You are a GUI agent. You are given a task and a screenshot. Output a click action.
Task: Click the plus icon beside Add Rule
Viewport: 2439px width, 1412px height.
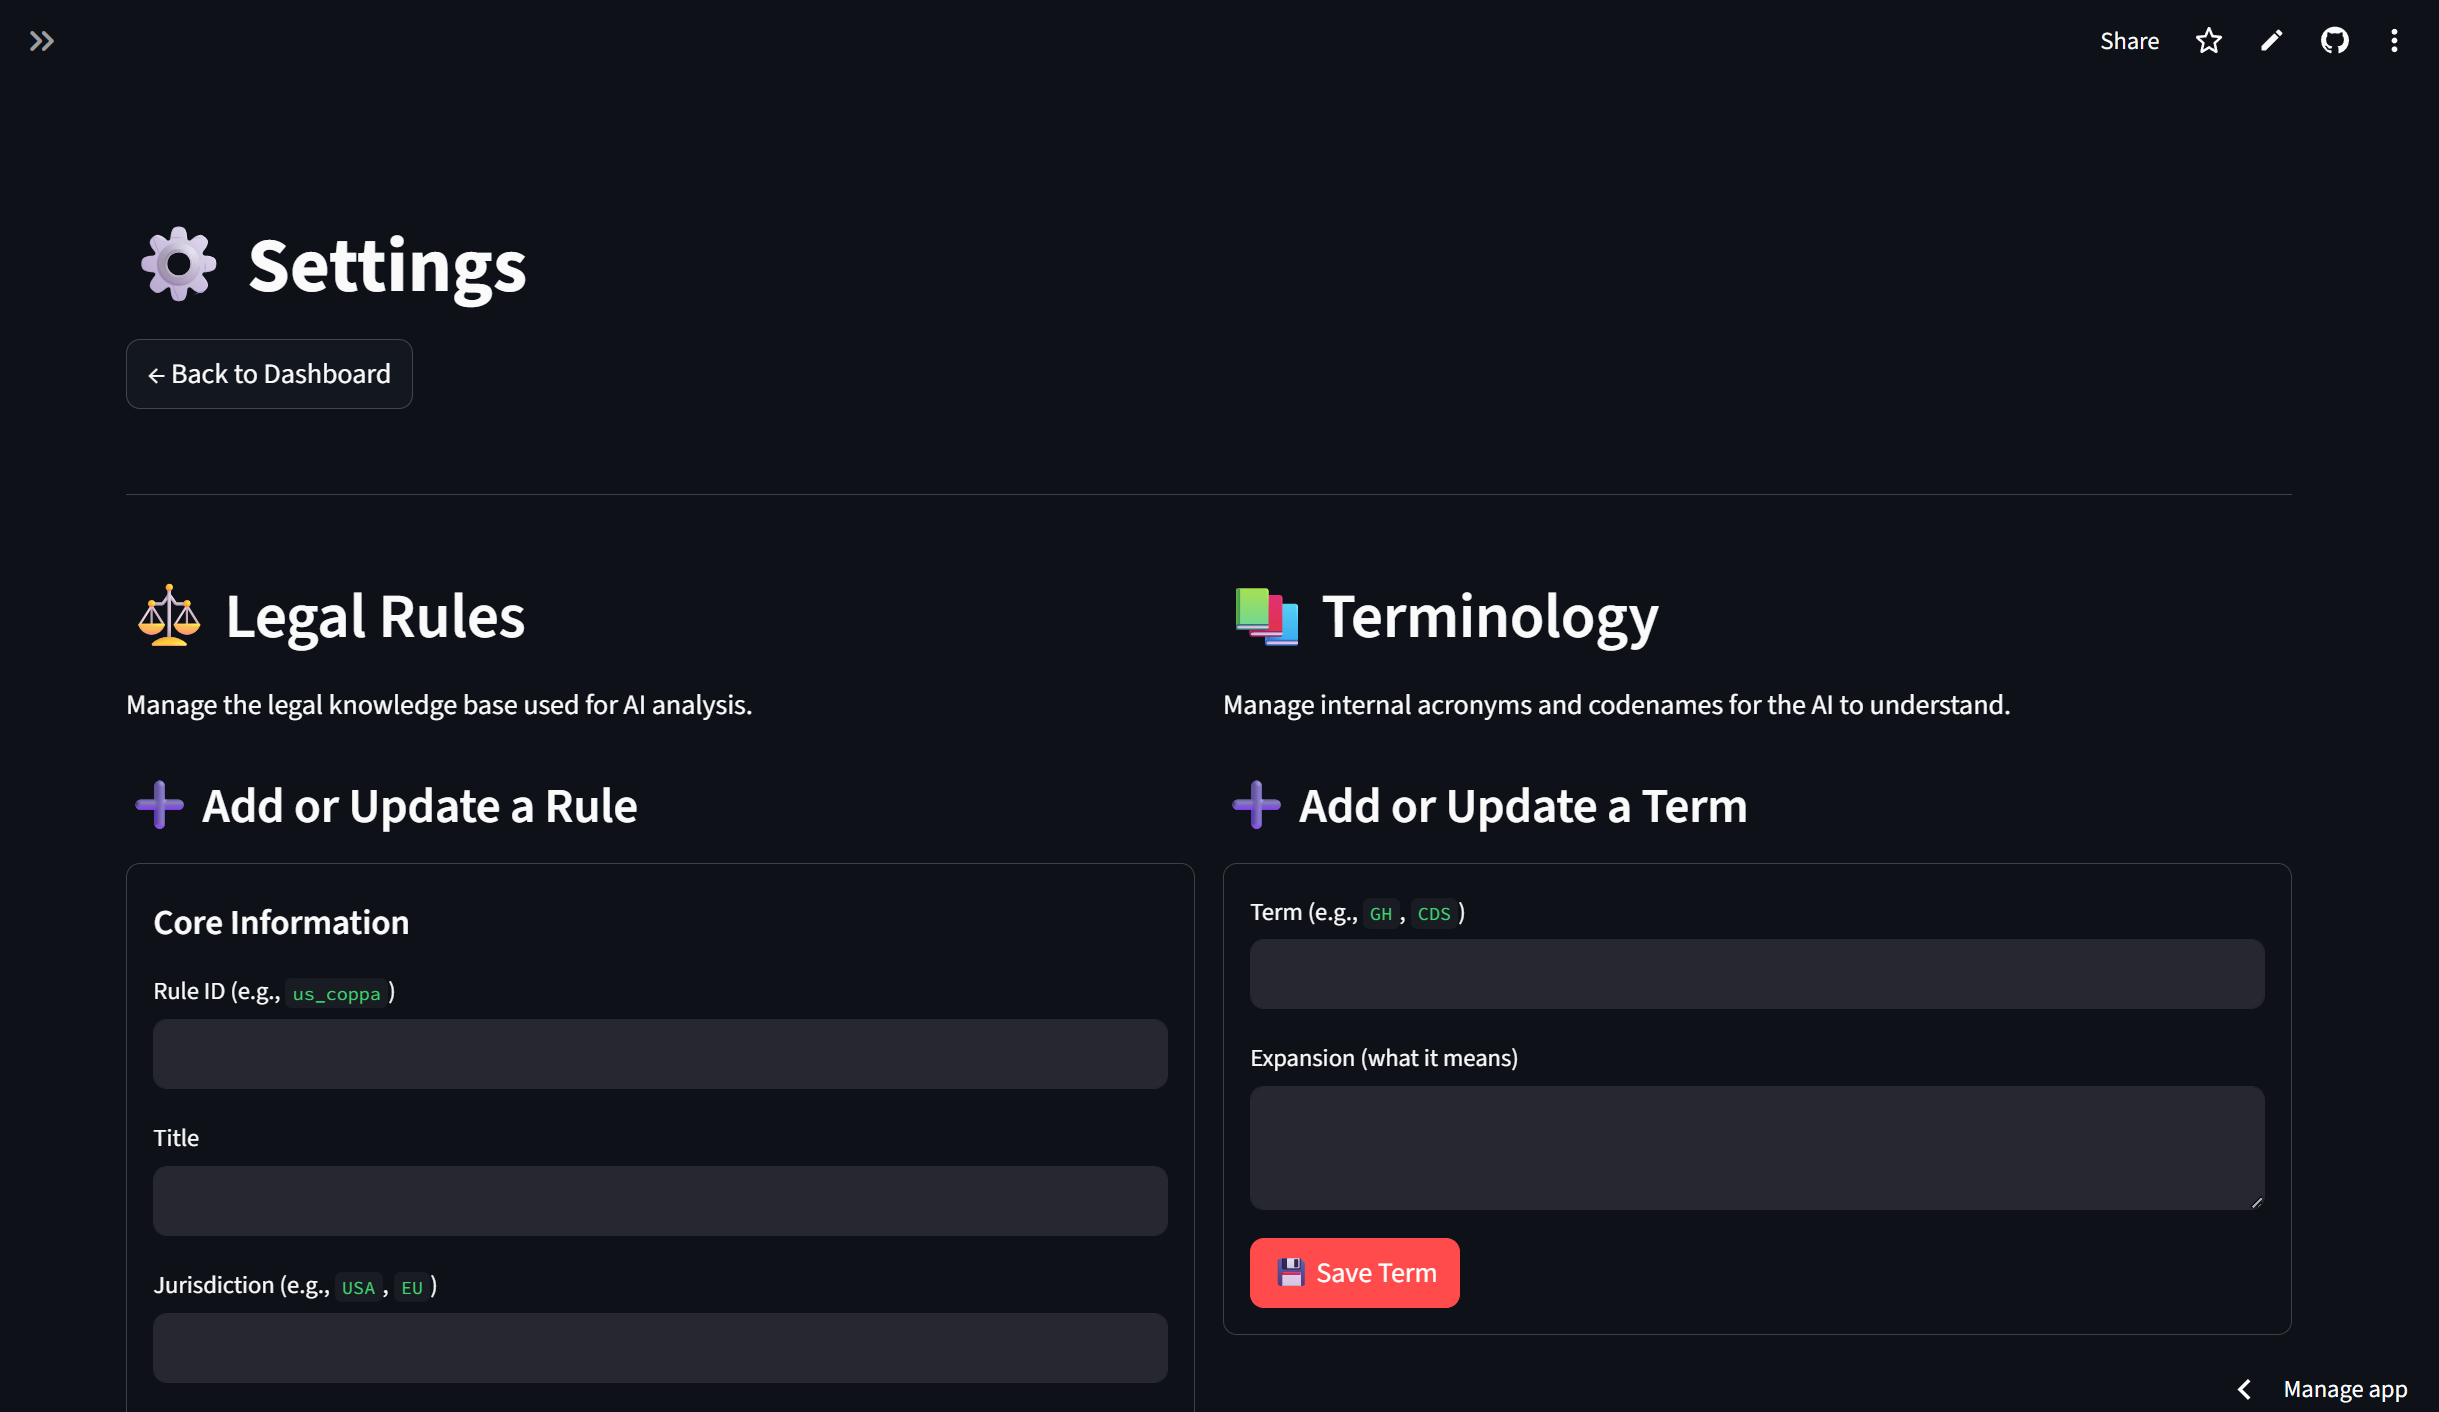(x=159, y=805)
